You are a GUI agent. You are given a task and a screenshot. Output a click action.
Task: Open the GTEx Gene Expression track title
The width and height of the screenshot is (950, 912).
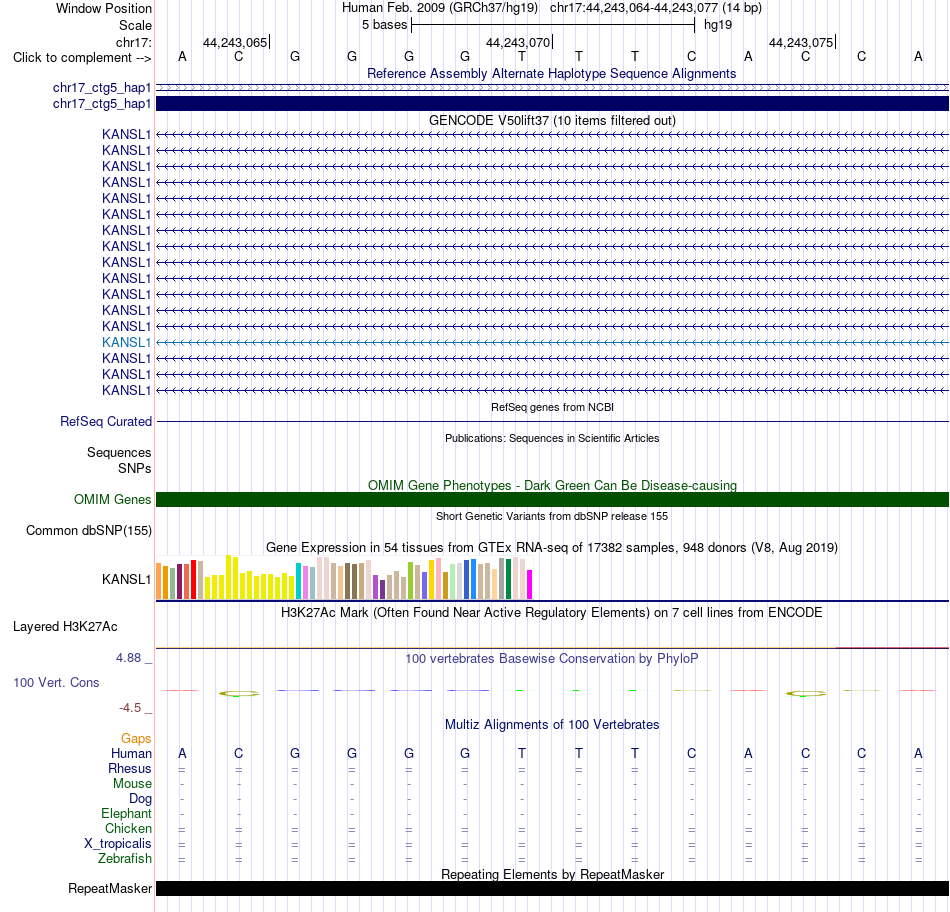click(552, 547)
